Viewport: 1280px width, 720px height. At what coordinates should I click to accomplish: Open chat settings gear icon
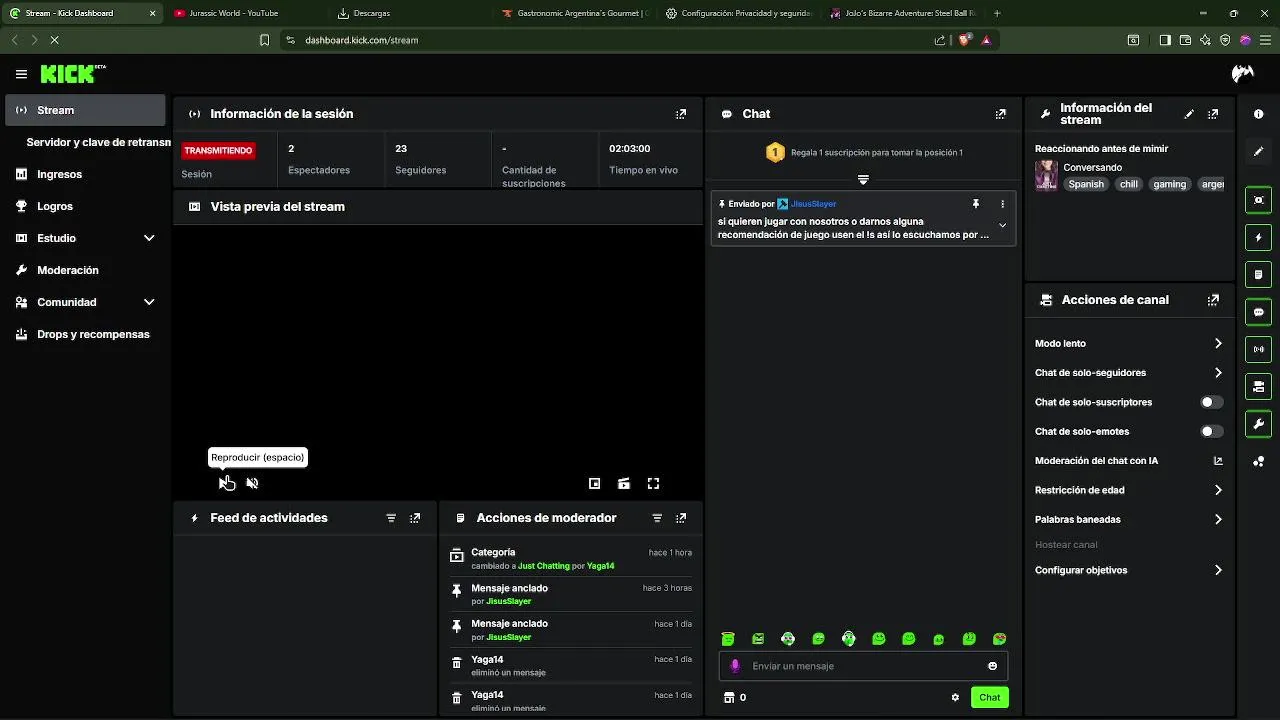(955, 698)
